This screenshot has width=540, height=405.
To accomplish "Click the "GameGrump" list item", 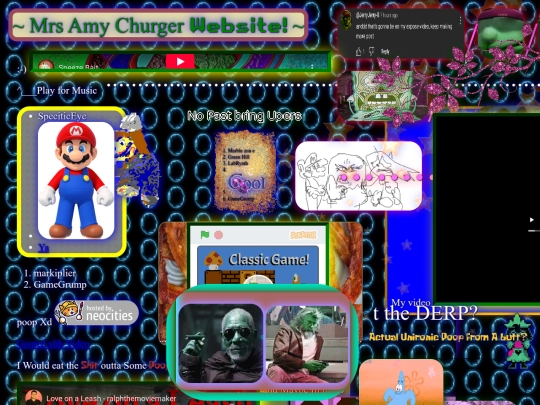I will tap(60, 284).
